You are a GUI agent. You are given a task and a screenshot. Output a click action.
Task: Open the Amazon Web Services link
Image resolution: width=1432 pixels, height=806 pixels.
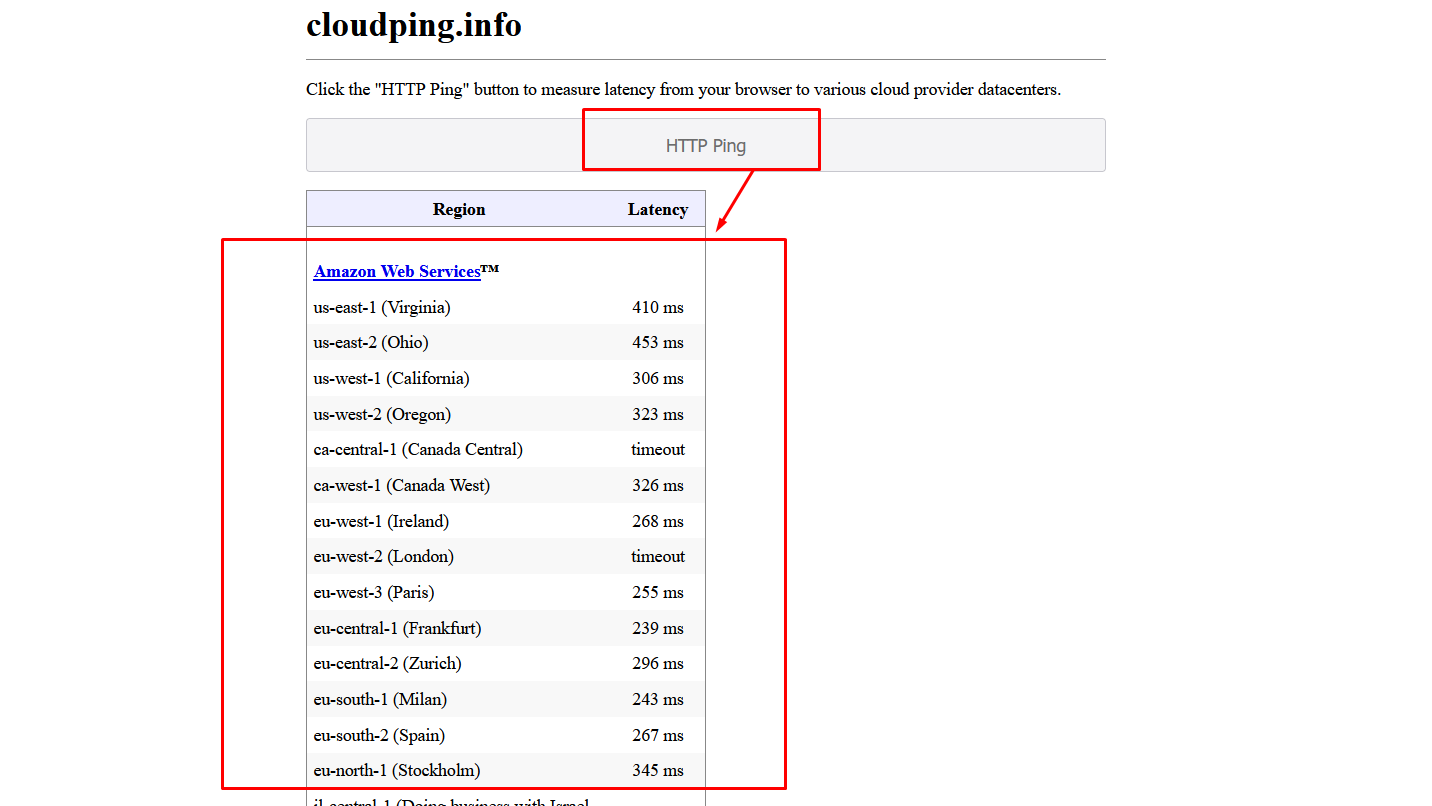point(397,271)
